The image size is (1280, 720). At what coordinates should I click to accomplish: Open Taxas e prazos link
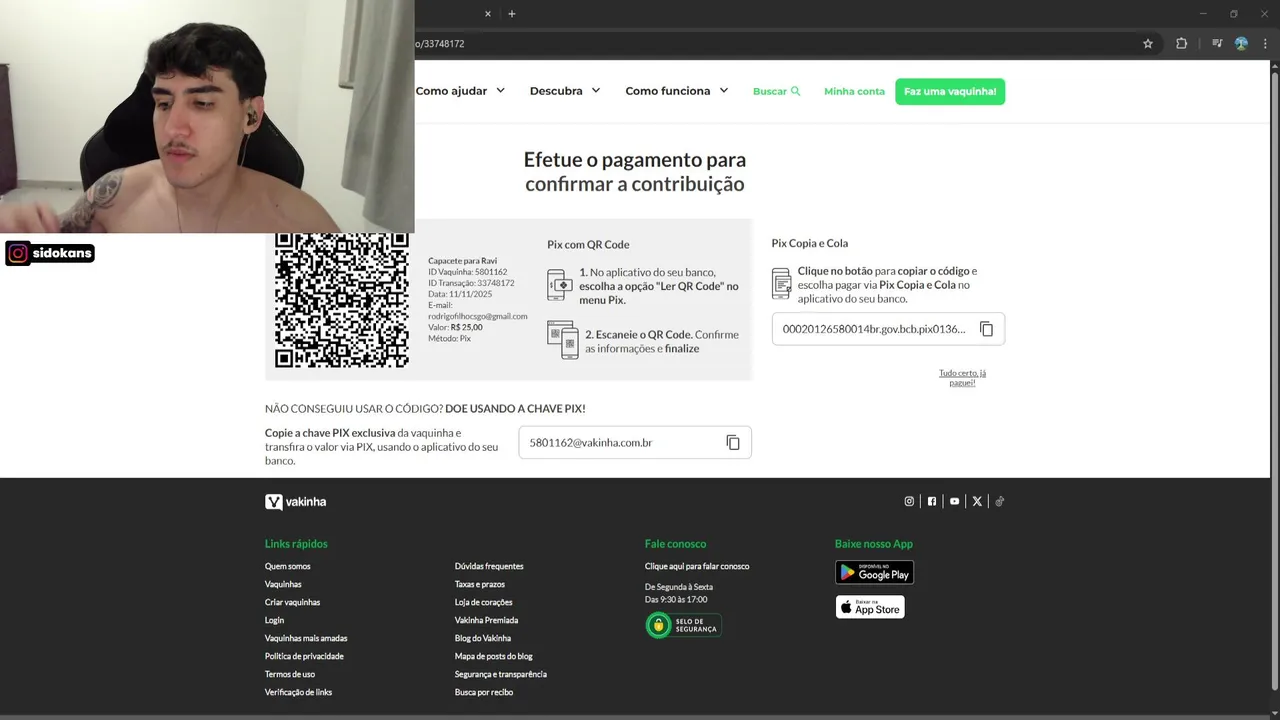(x=480, y=584)
